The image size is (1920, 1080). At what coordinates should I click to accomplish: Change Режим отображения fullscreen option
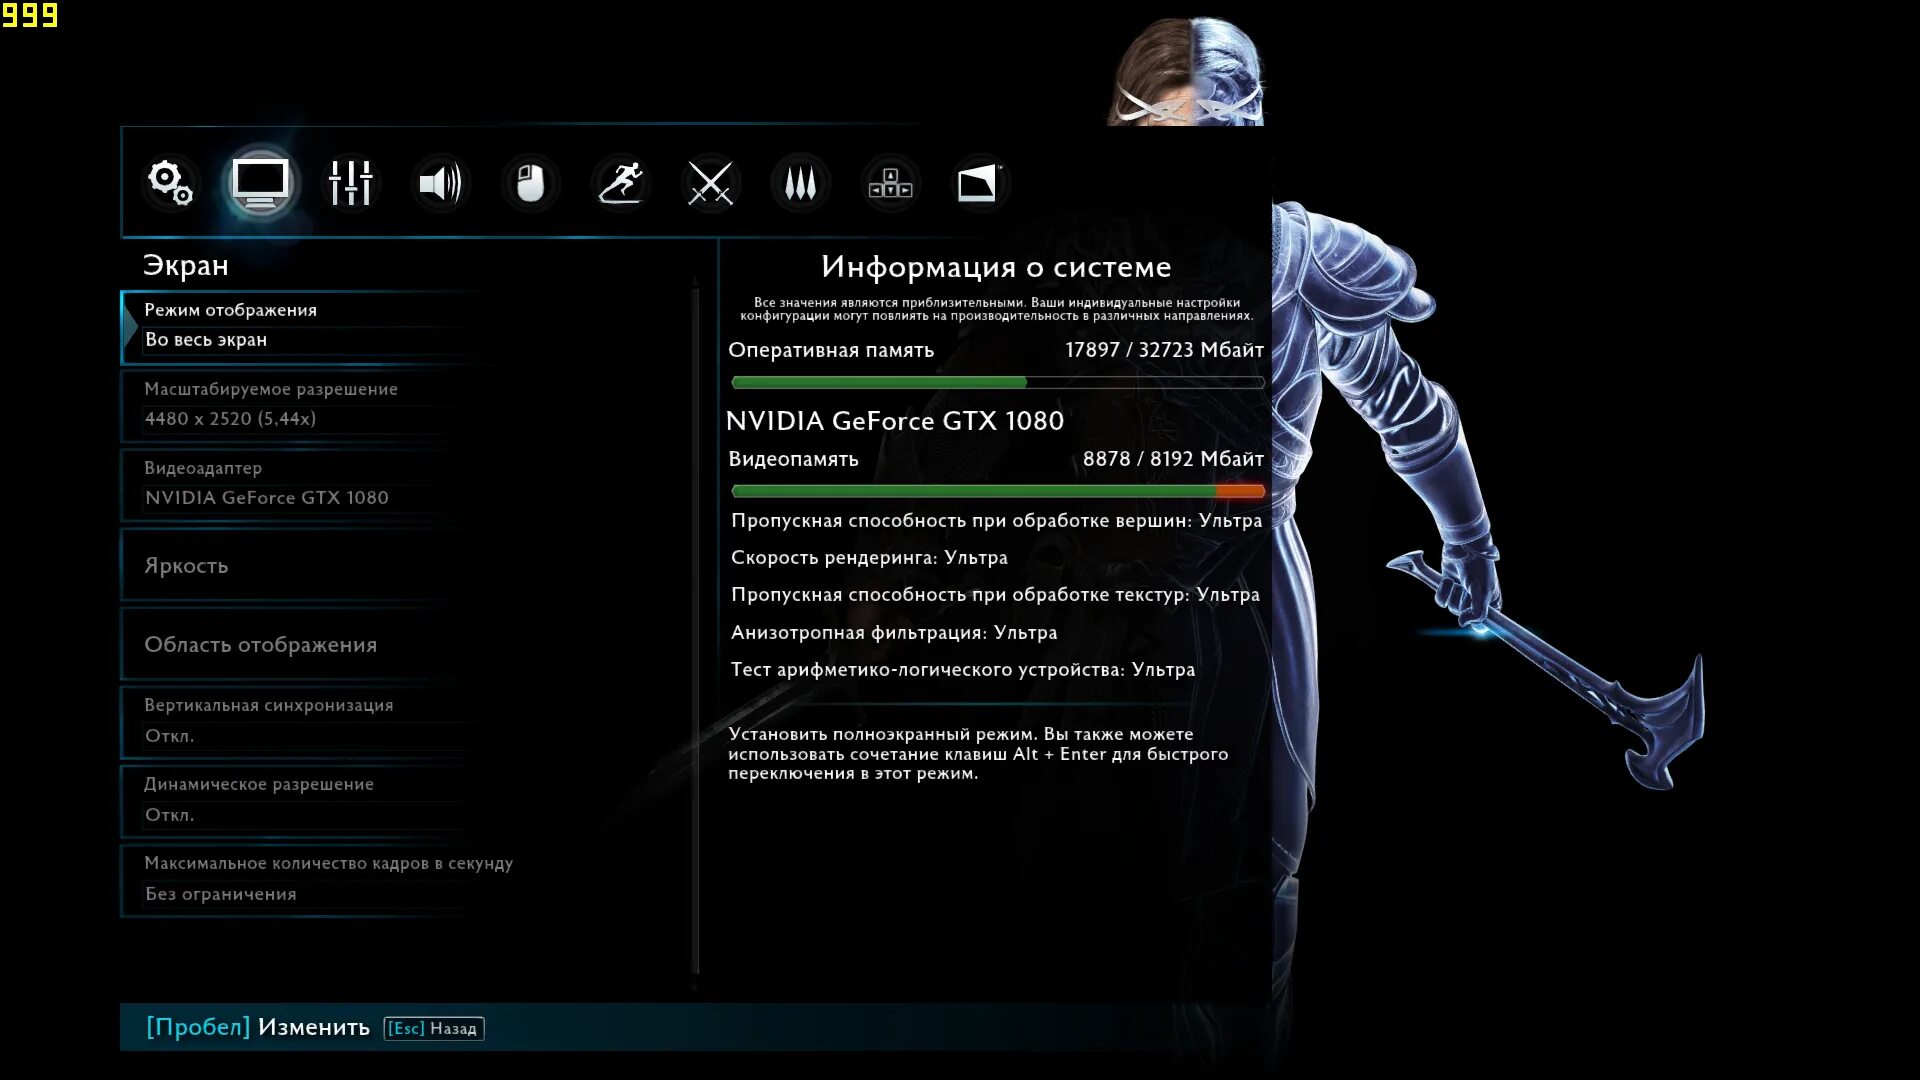tap(300, 325)
